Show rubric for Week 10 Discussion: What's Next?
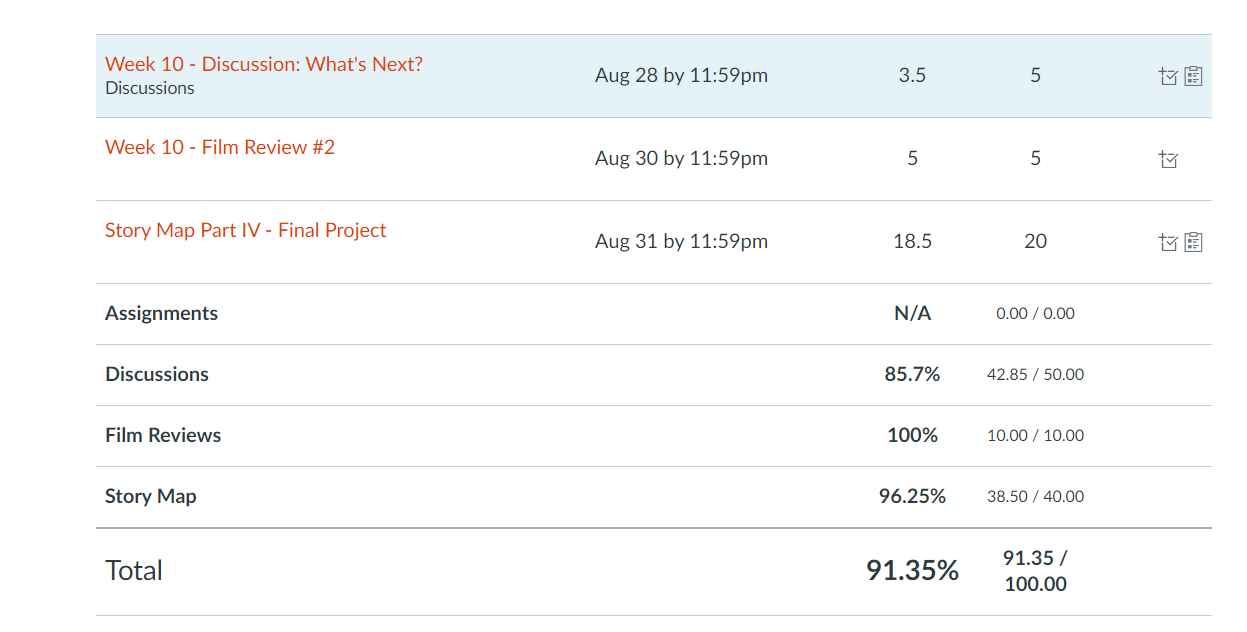Screen dimensions: 1247x632 1193,76
